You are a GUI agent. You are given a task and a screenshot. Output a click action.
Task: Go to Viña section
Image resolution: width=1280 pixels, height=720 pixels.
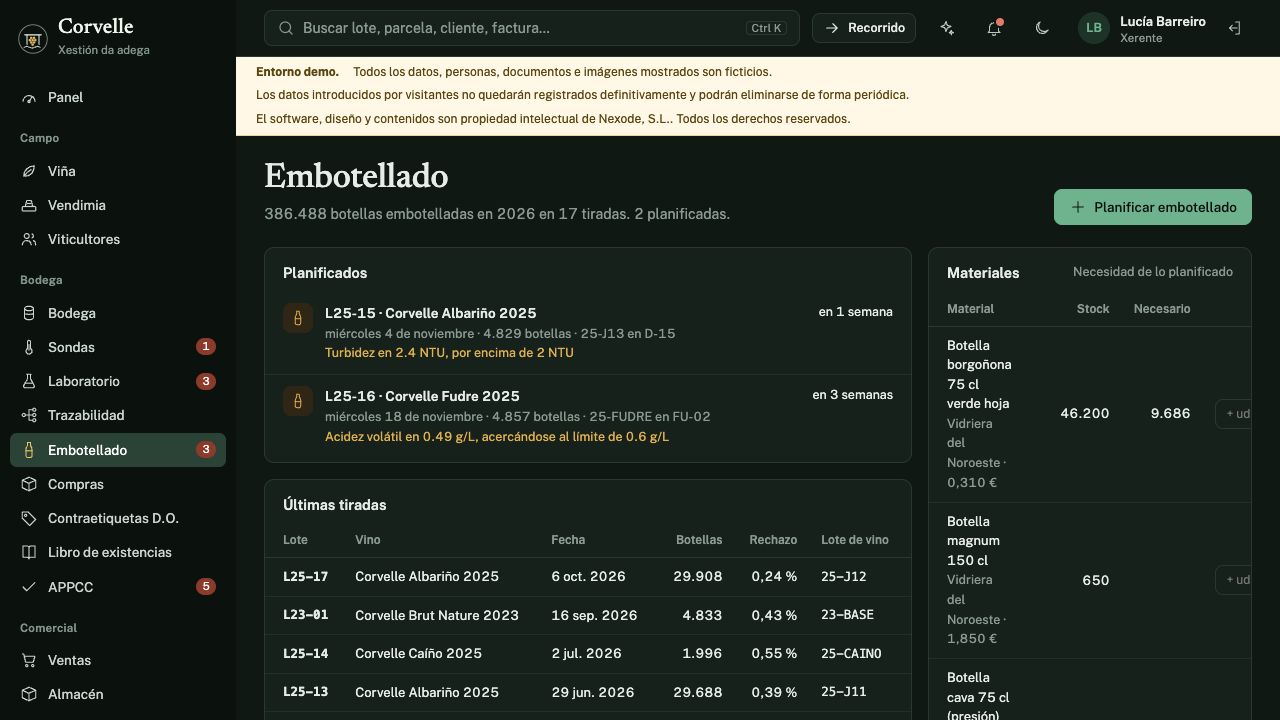(x=118, y=171)
